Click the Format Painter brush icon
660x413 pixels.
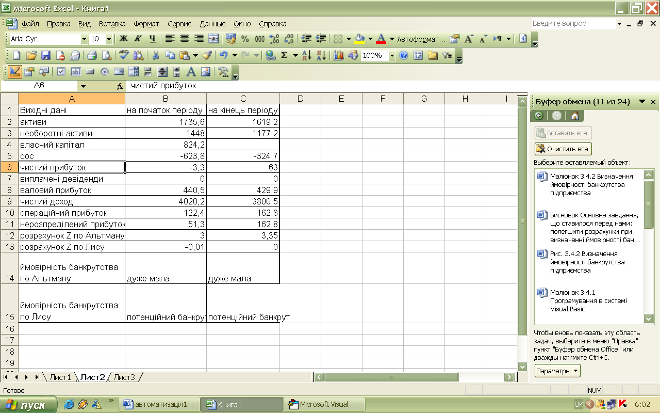pos(205,55)
